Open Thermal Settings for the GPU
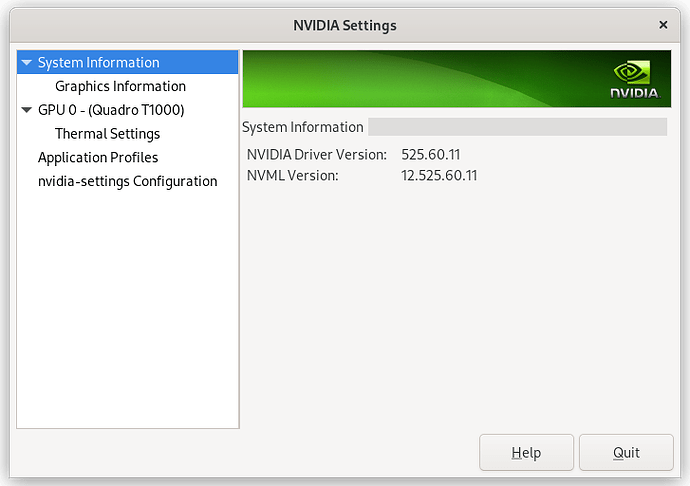690x486 pixels. [x=107, y=134]
